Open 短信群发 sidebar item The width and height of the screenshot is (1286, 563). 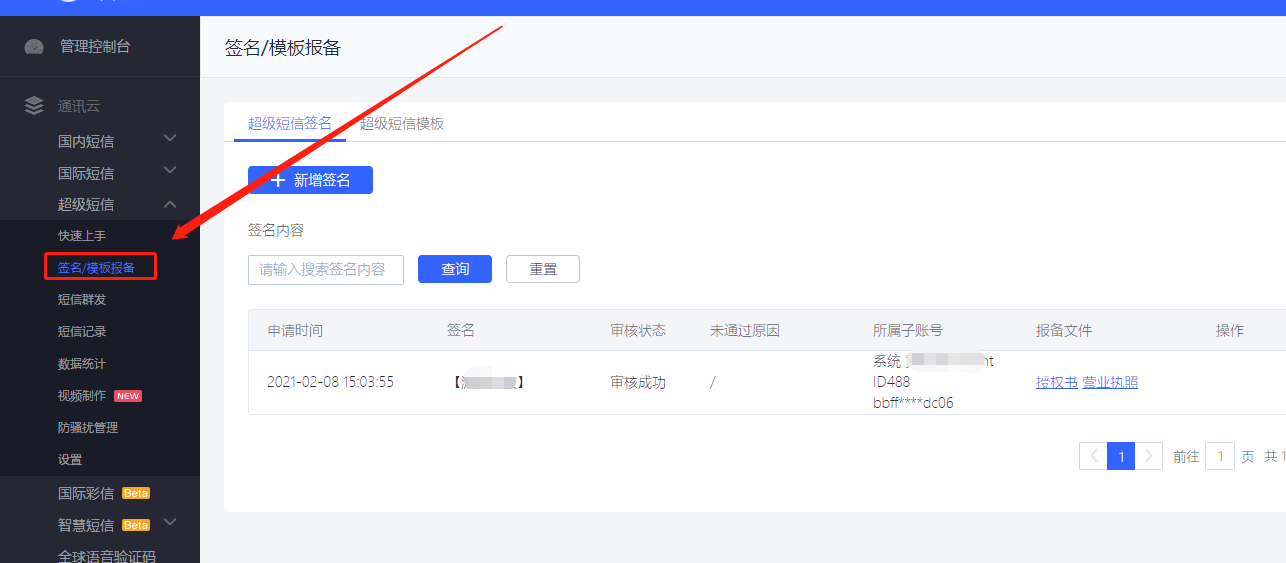tap(82, 300)
